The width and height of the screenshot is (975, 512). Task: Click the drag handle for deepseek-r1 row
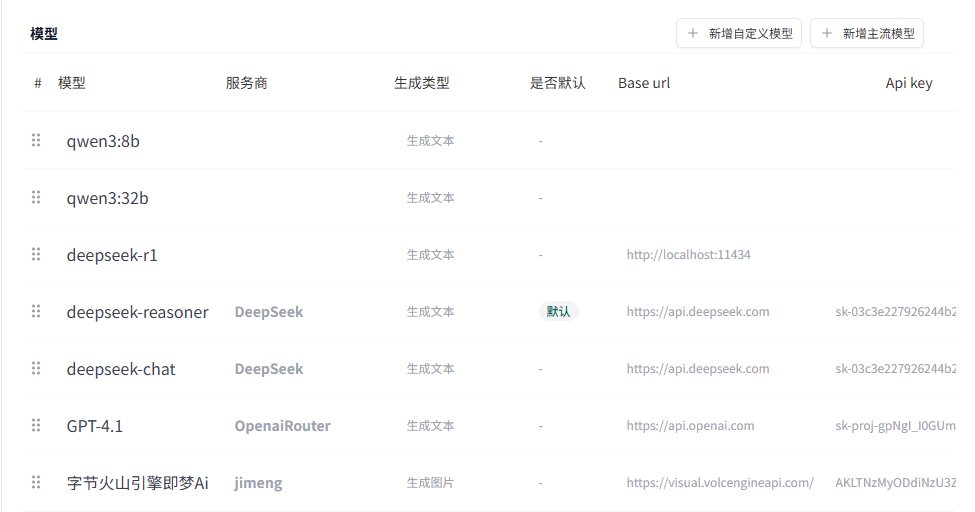click(x=36, y=254)
